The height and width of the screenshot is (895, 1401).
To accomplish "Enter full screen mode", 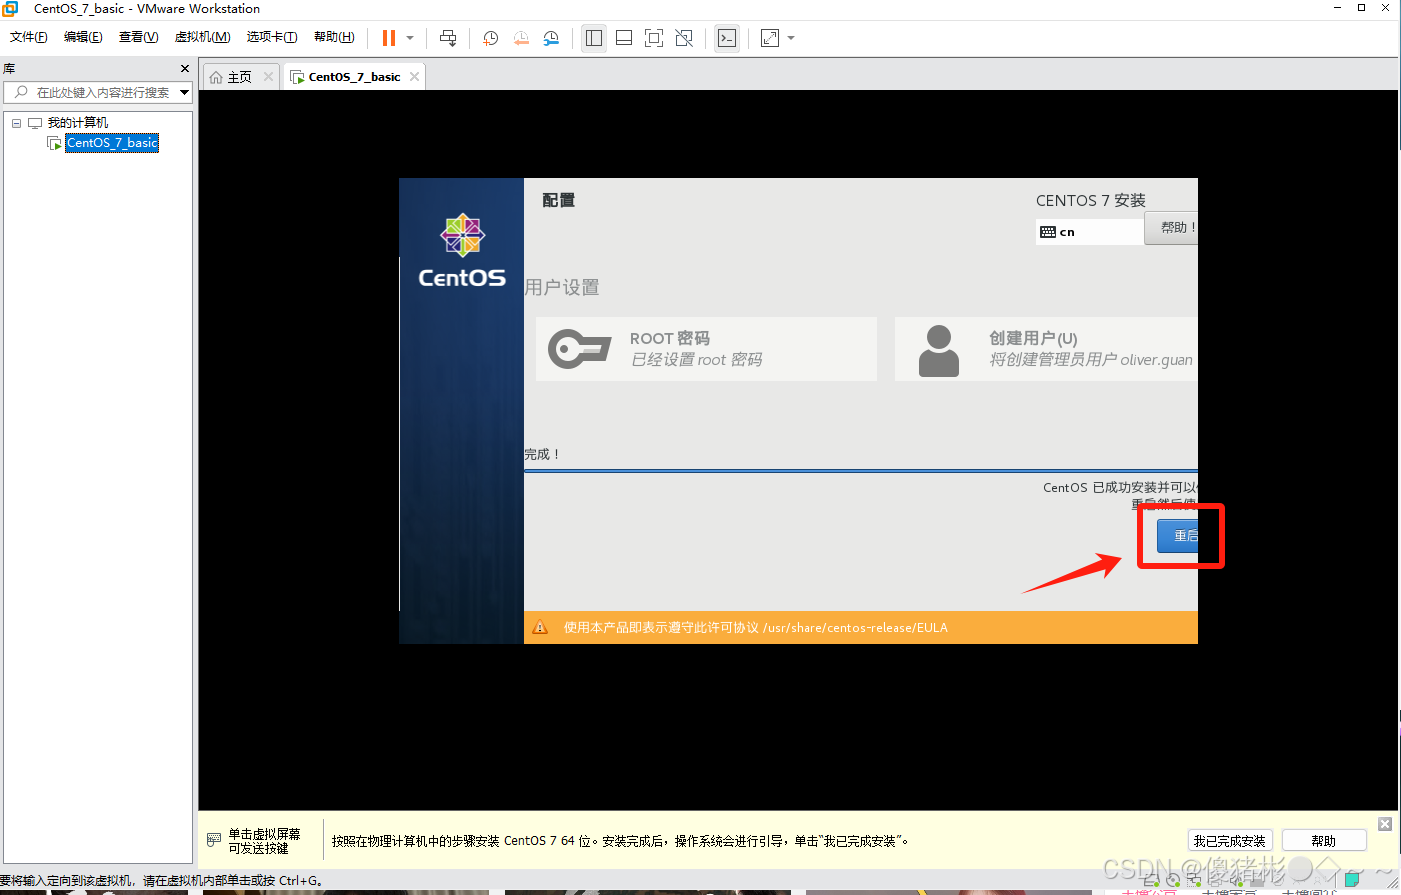I will (654, 38).
